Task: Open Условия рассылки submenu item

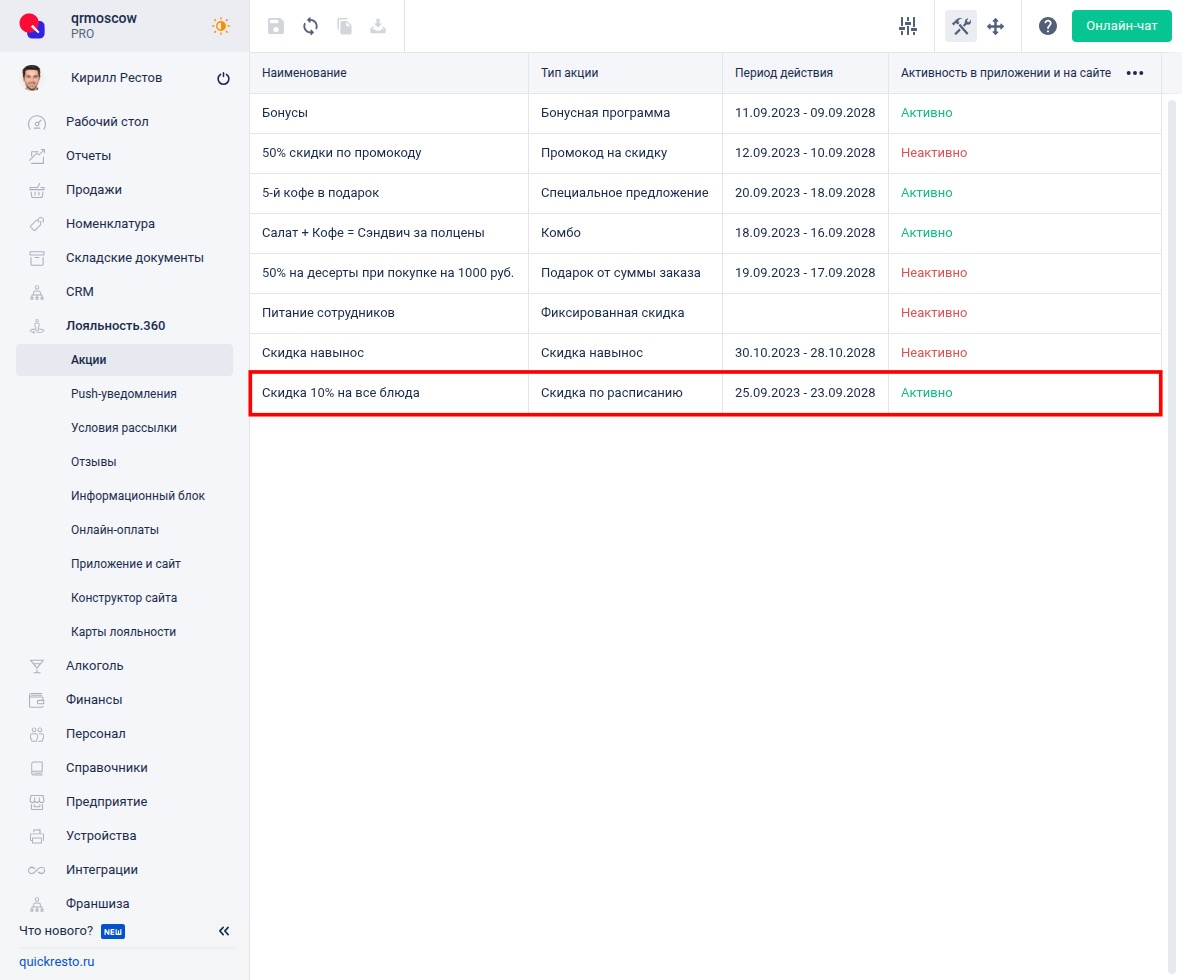Action: tap(124, 427)
